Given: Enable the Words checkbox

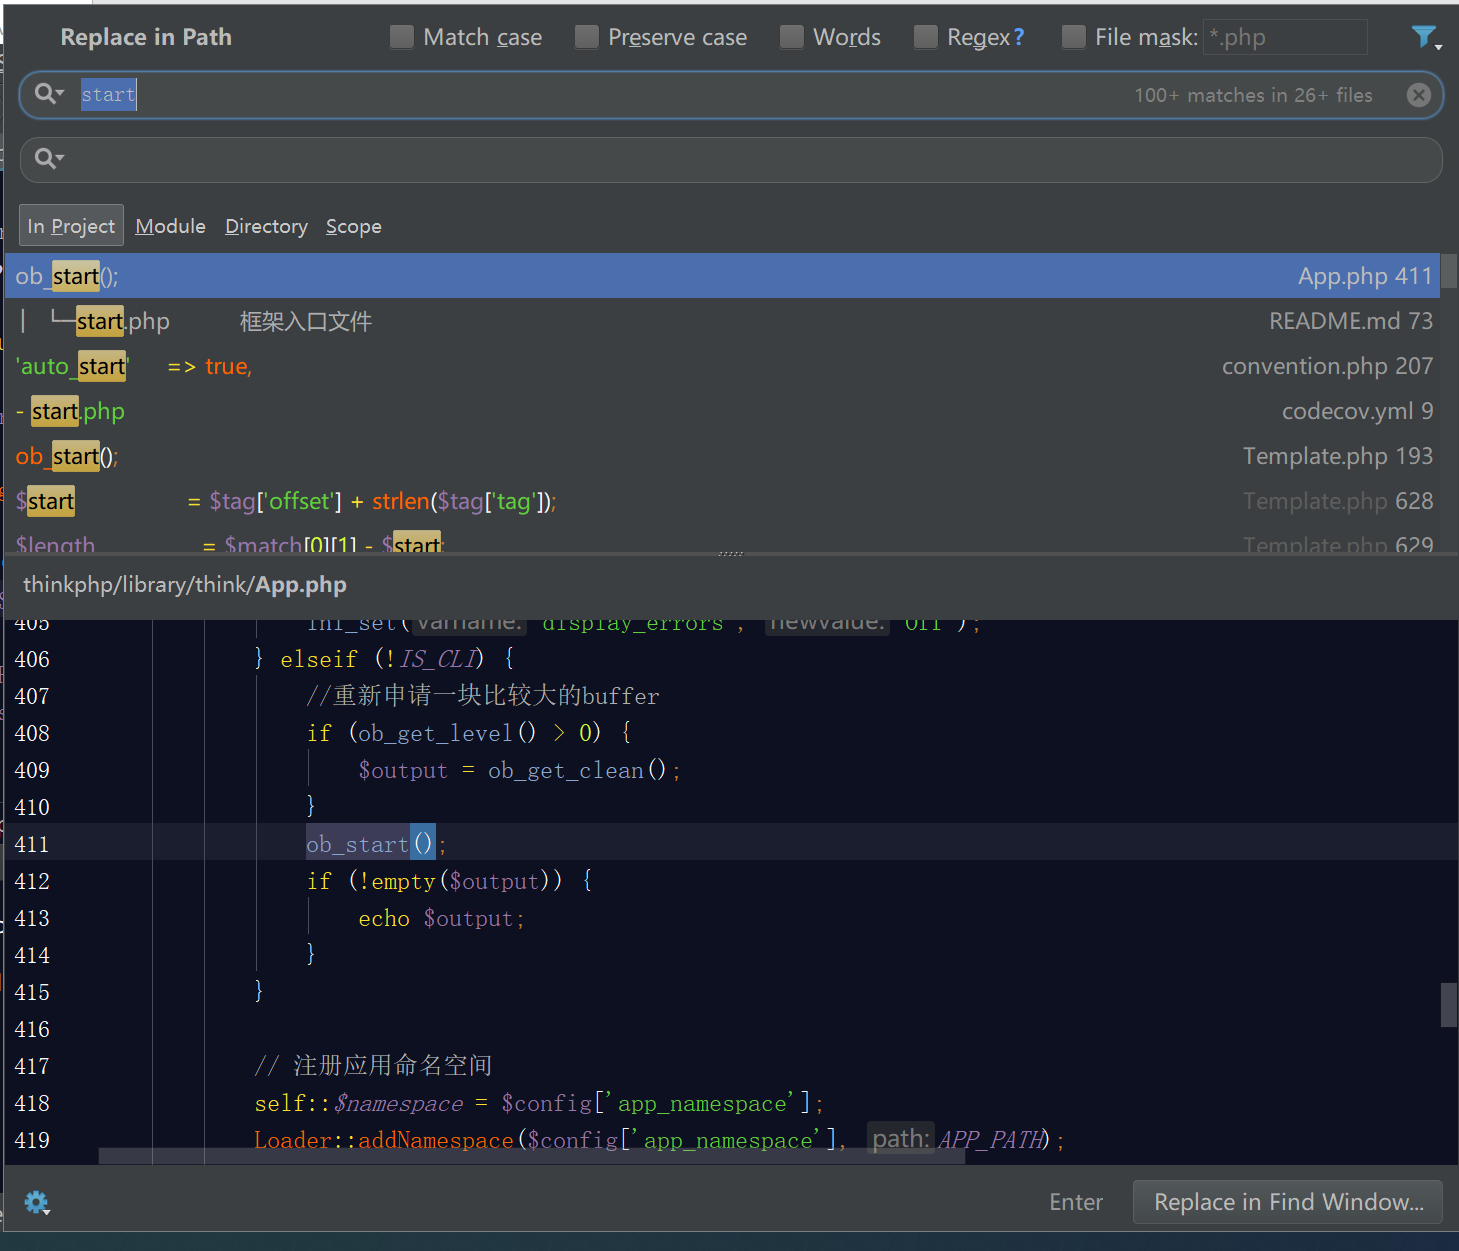Looking at the screenshot, I should click(x=792, y=37).
